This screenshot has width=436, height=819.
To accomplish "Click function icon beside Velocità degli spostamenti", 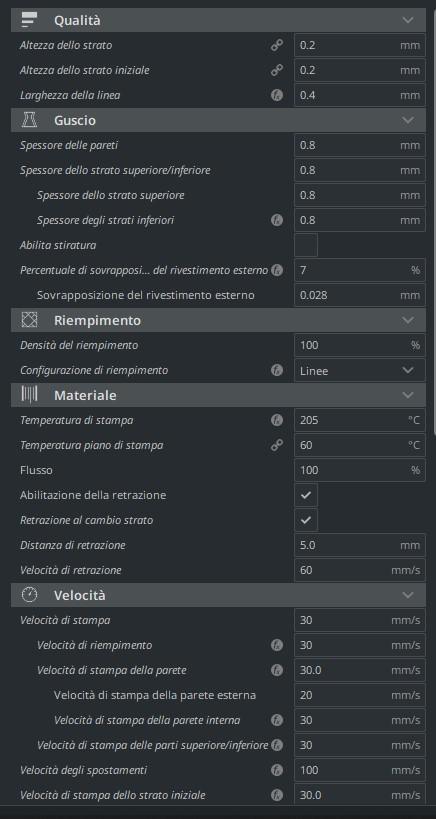I will pos(277,770).
